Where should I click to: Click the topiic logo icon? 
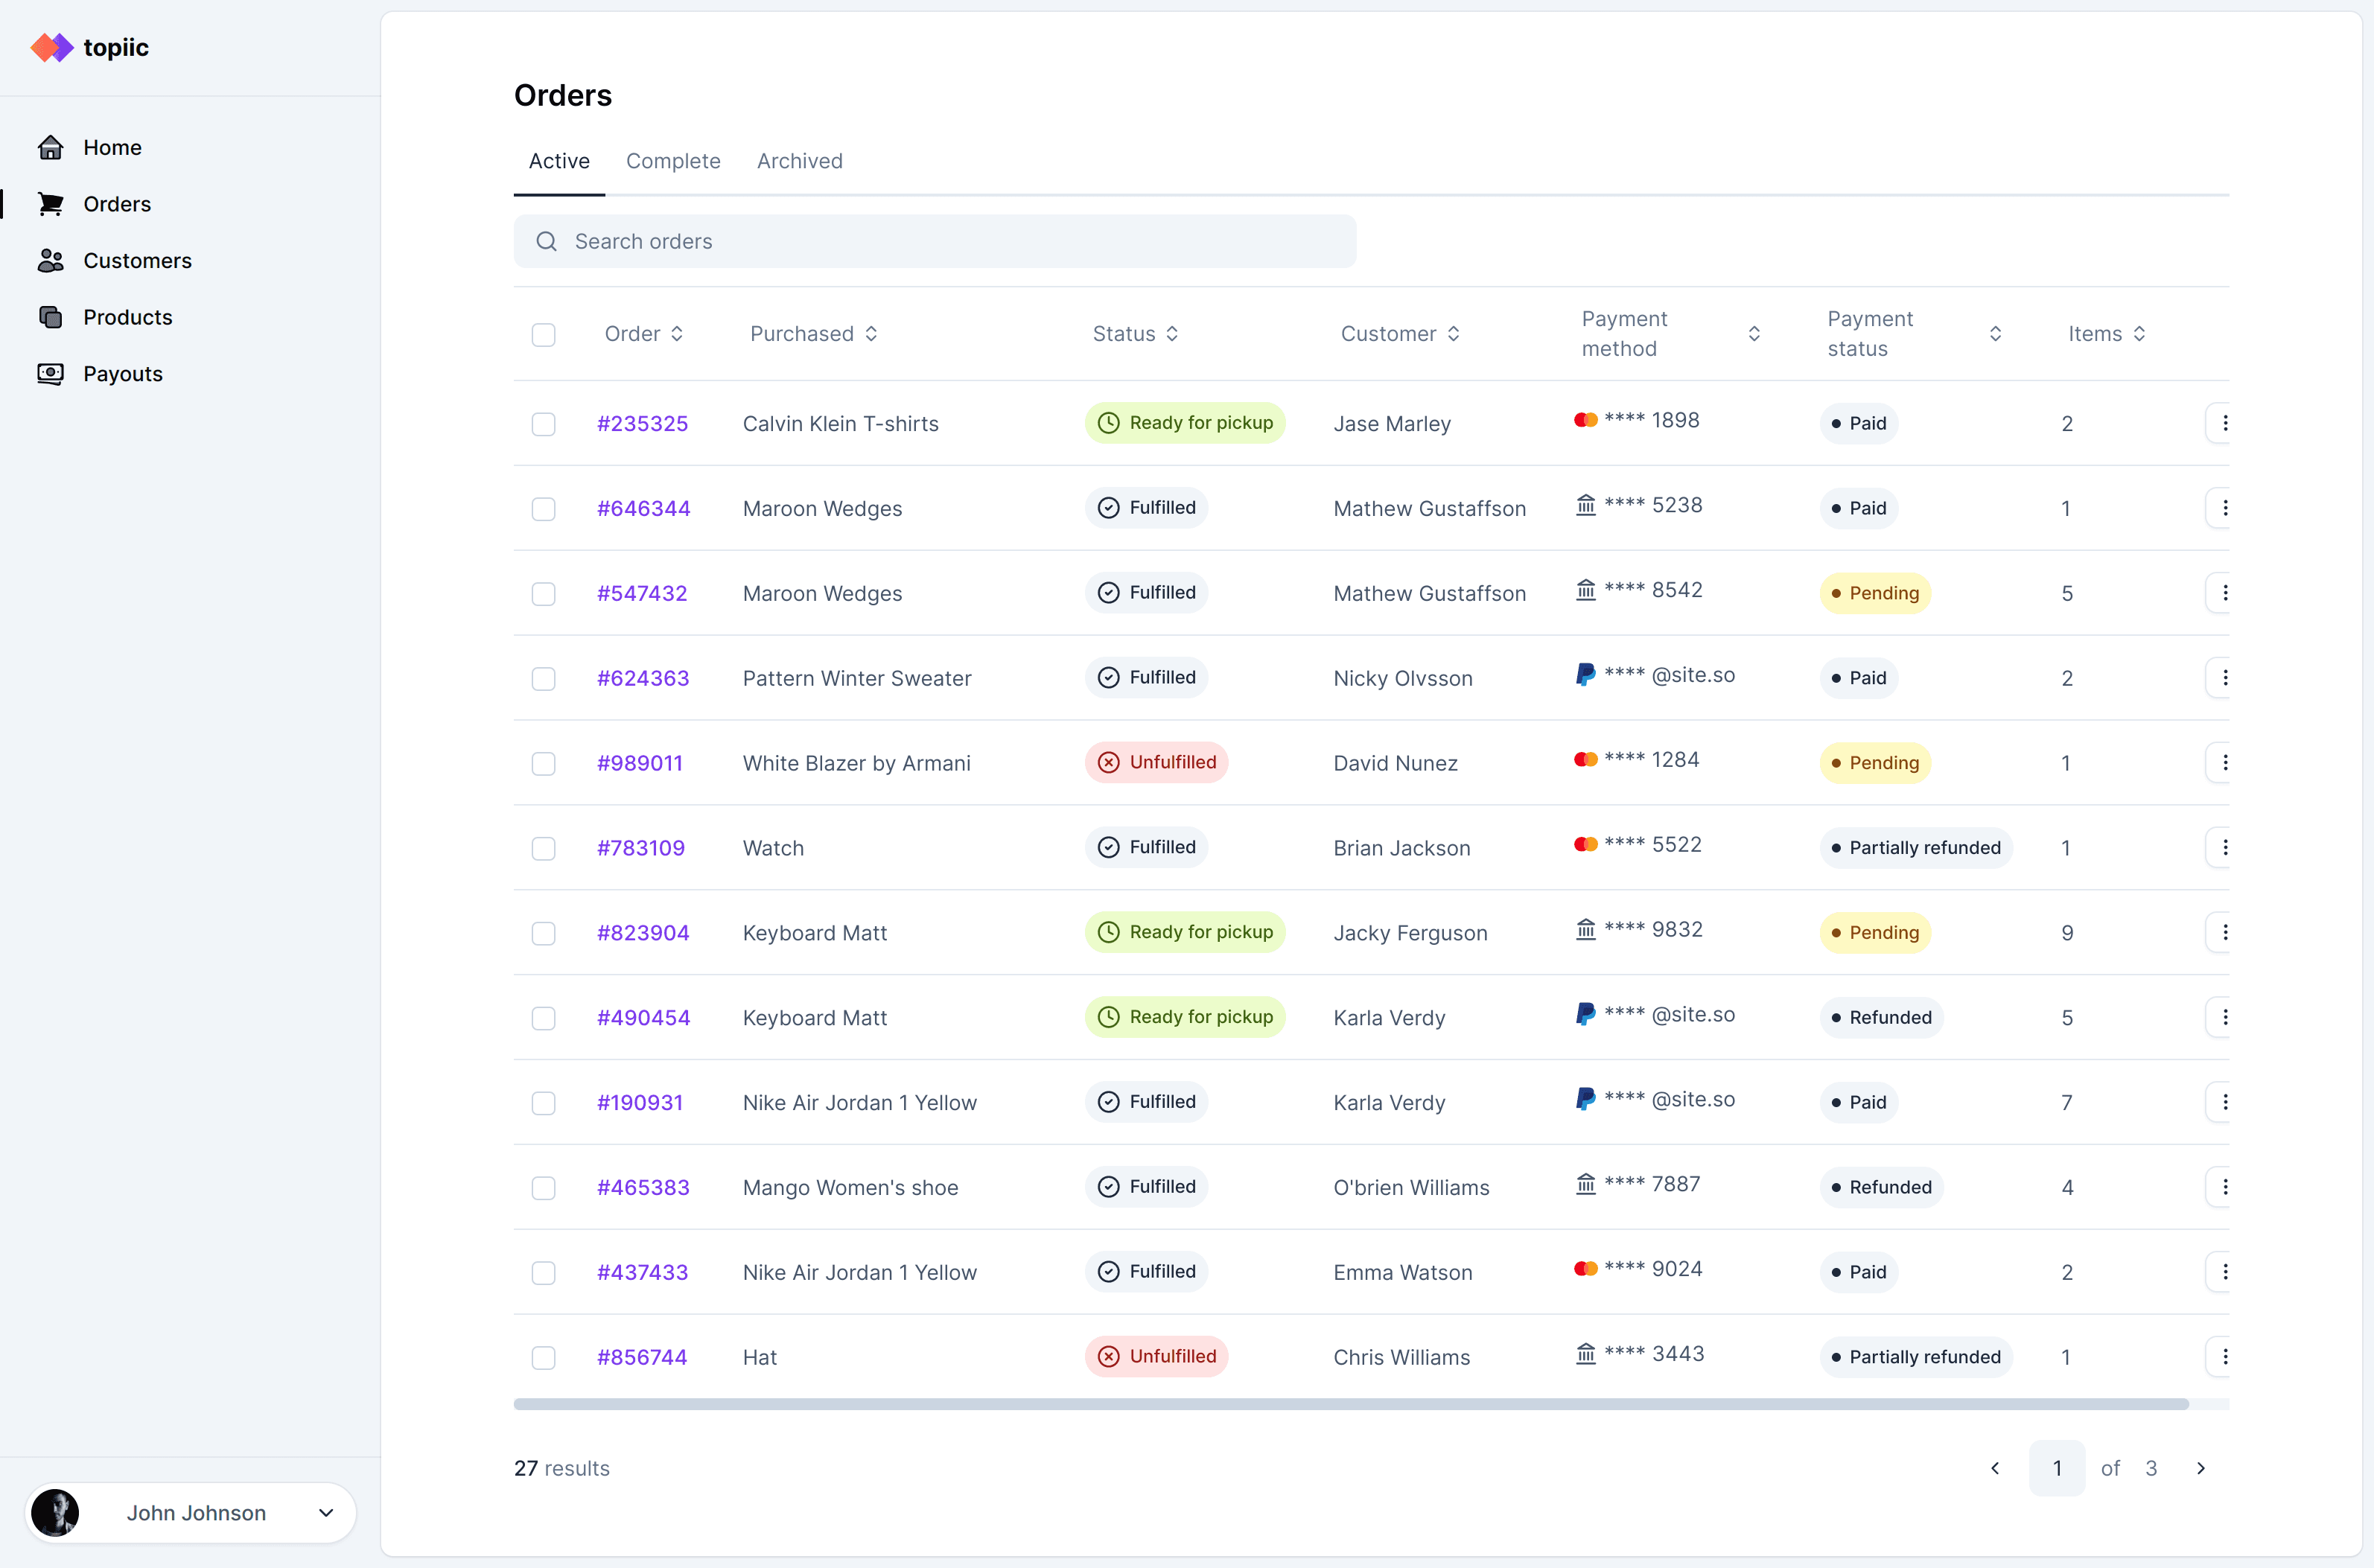click(52, 47)
